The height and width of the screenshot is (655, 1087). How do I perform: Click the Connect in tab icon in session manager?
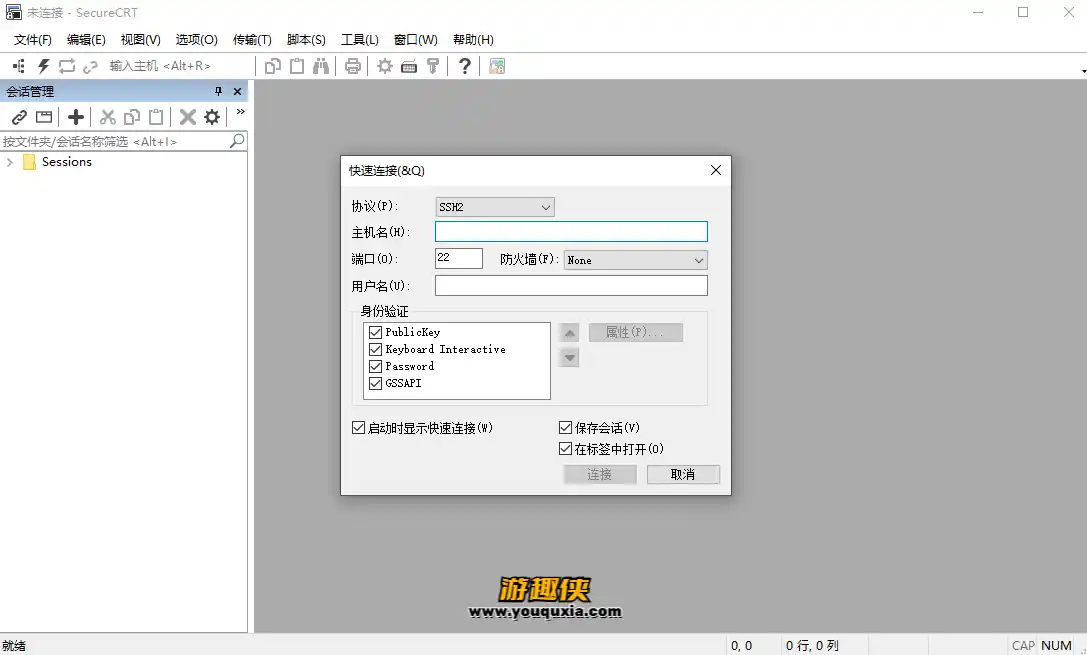[x=44, y=117]
